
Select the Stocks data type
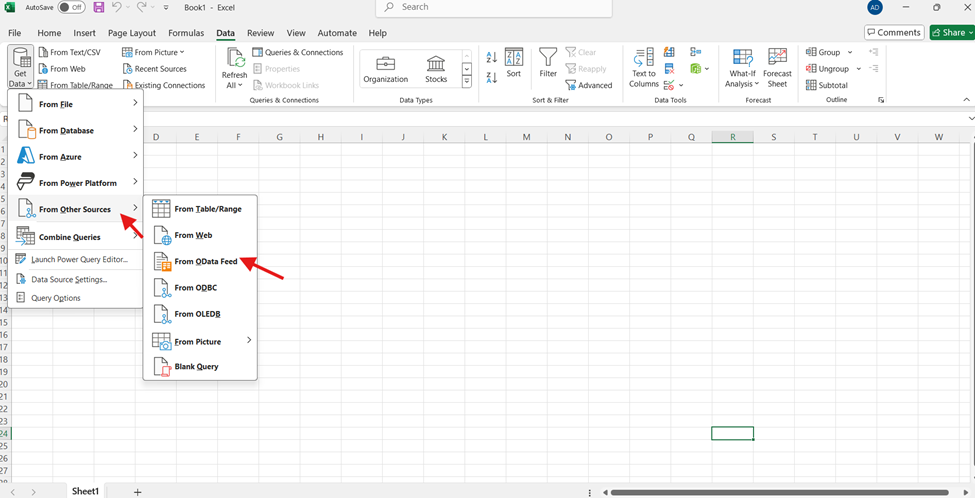click(x=436, y=68)
